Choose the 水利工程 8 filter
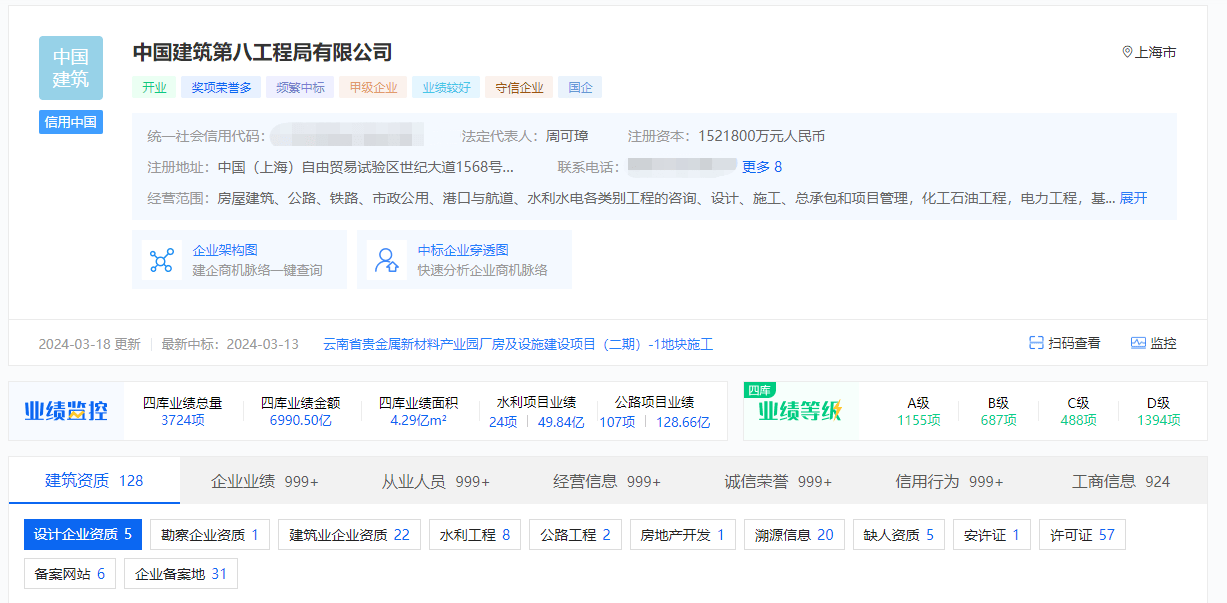The width and height of the screenshot is (1227, 603). point(475,535)
